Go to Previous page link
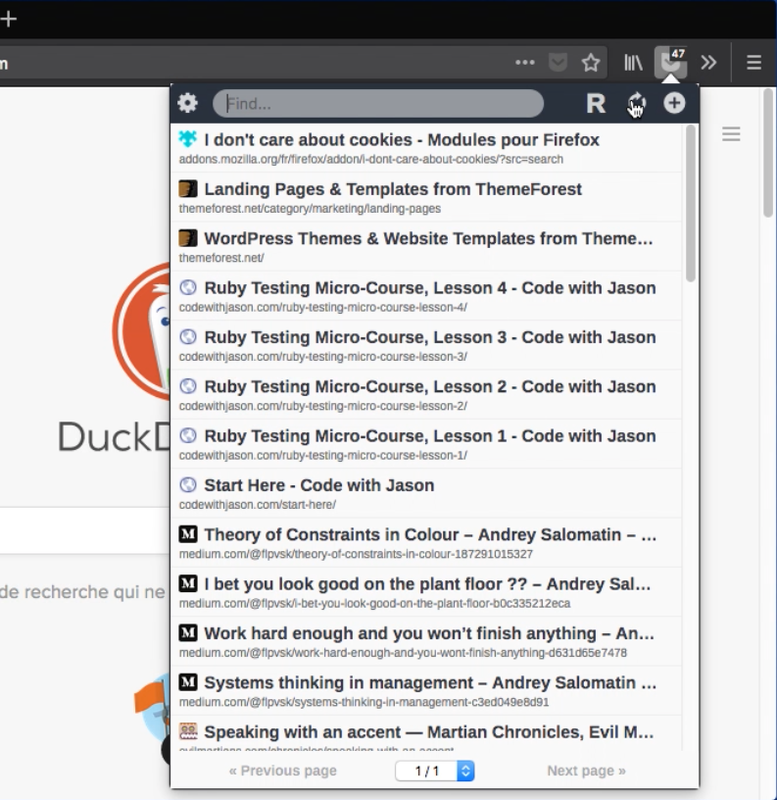This screenshot has height=800, width=777. [283, 770]
